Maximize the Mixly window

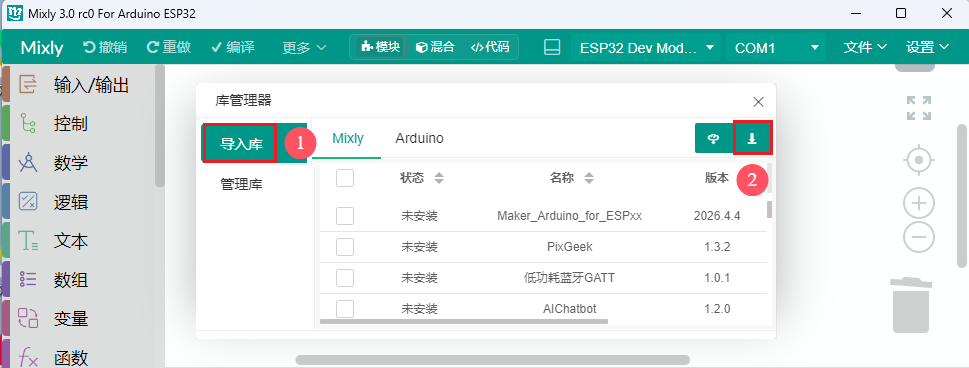coord(901,13)
